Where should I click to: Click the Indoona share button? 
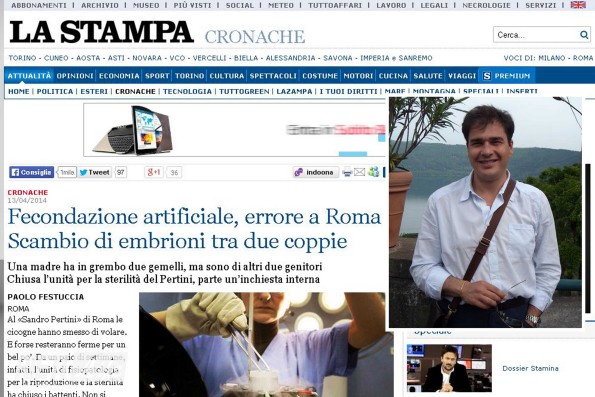click(x=315, y=172)
